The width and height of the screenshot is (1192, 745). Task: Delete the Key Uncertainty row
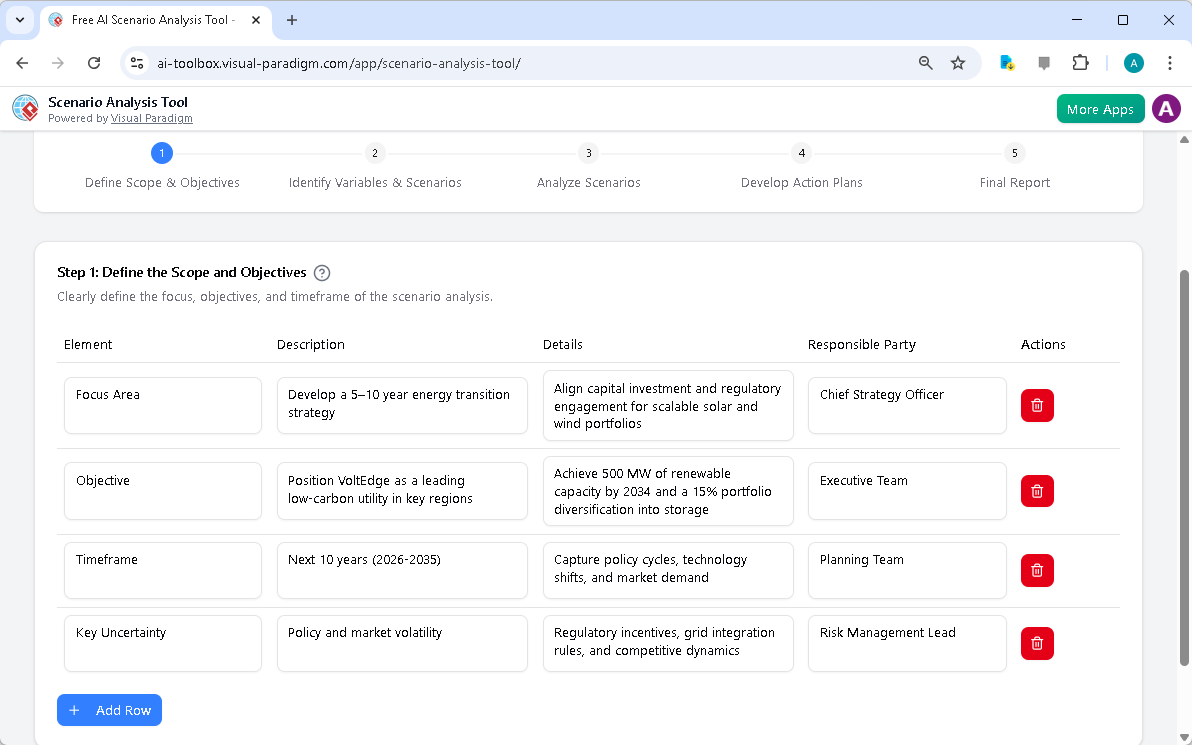point(1037,643)
